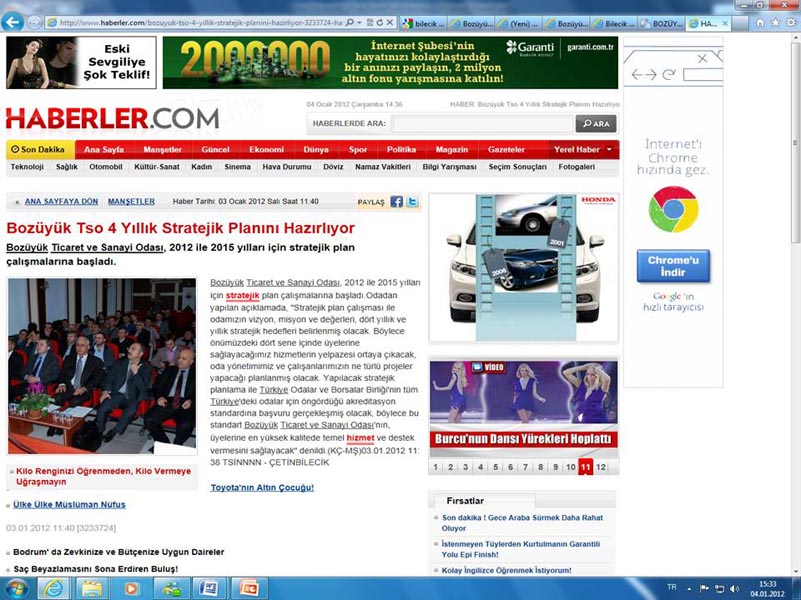Stop loading with the address bar X
Screen dimensions: 801x600
[390, 22]
